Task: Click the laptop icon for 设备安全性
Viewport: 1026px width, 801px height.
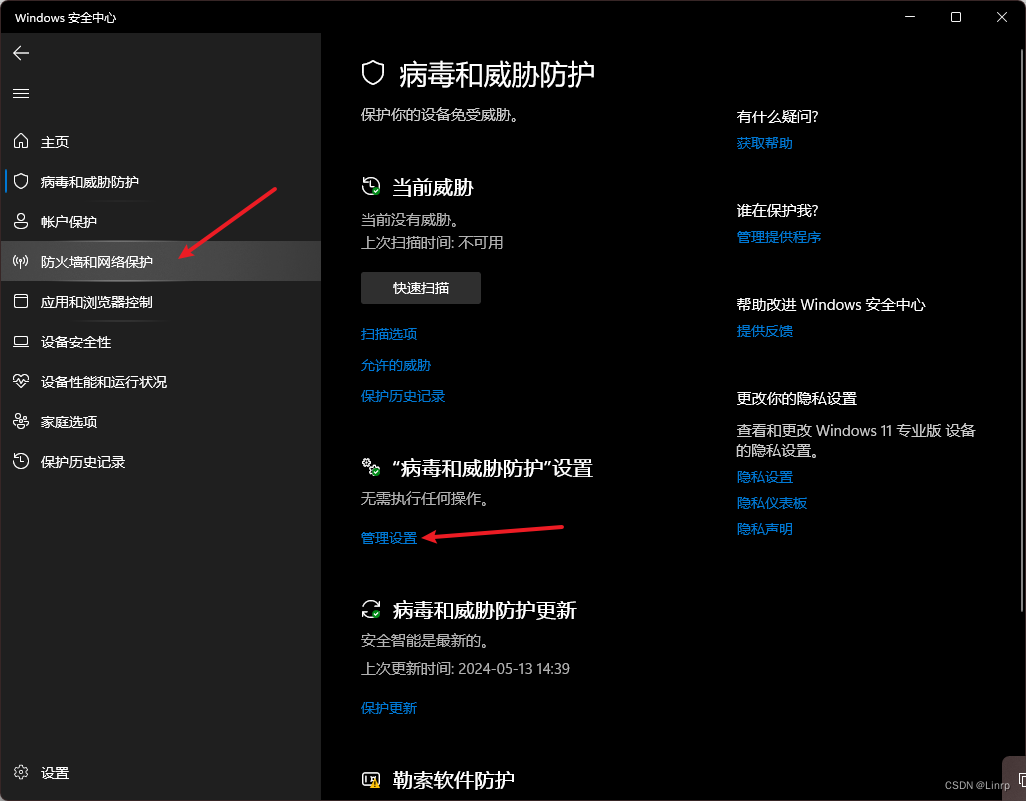Action: coord(21,342)
